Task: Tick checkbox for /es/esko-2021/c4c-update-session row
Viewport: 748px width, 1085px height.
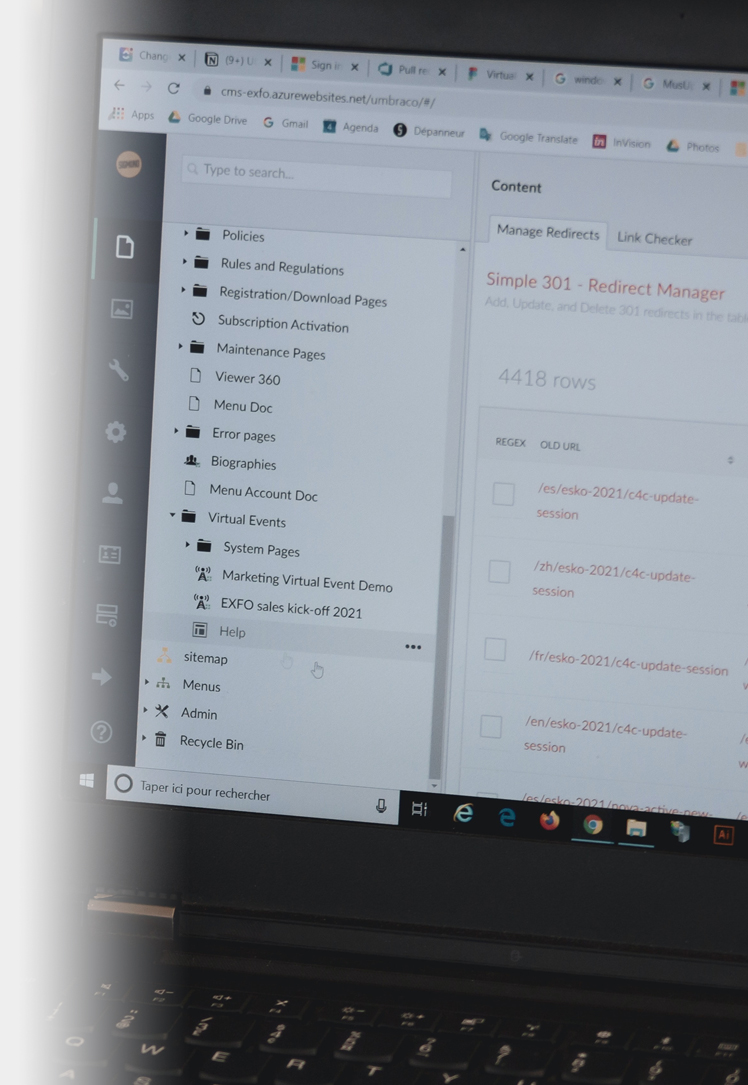Action: (503, 494)
